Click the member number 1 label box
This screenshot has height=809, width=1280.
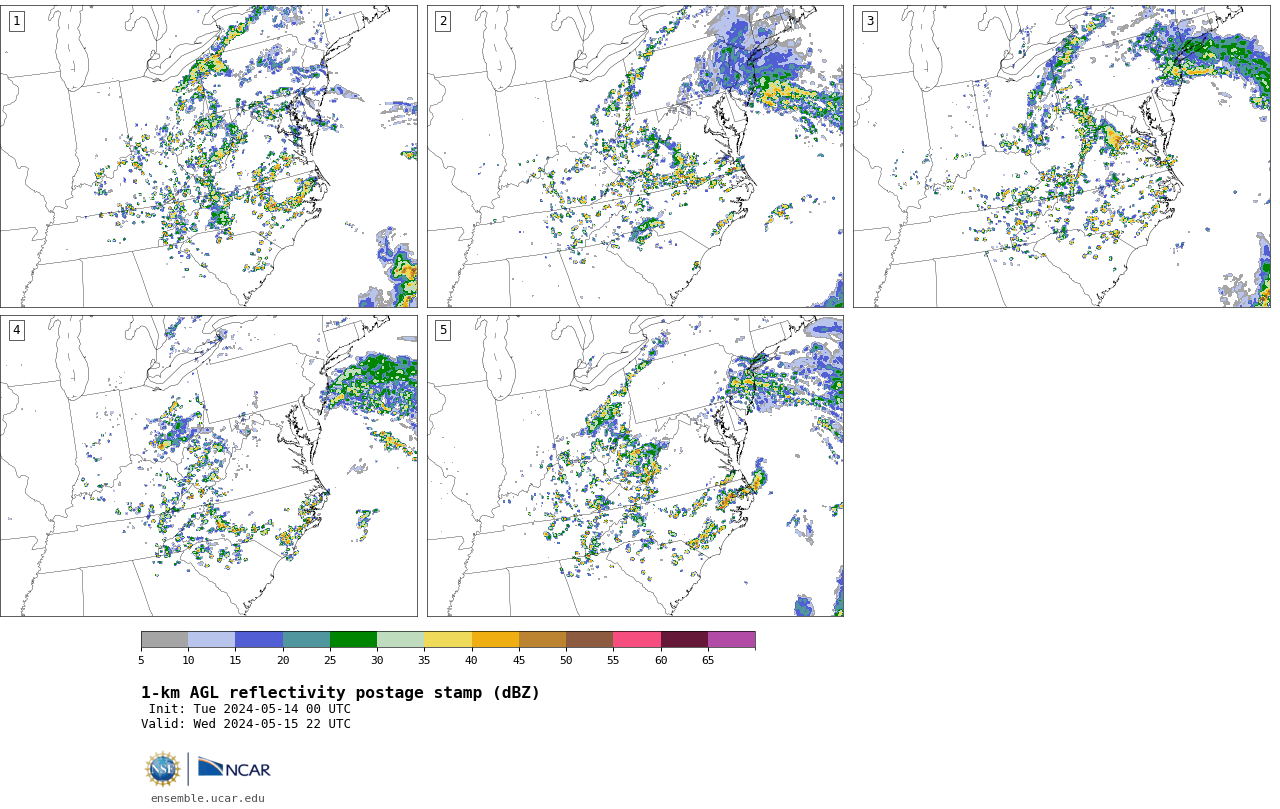tap(16, 21)
